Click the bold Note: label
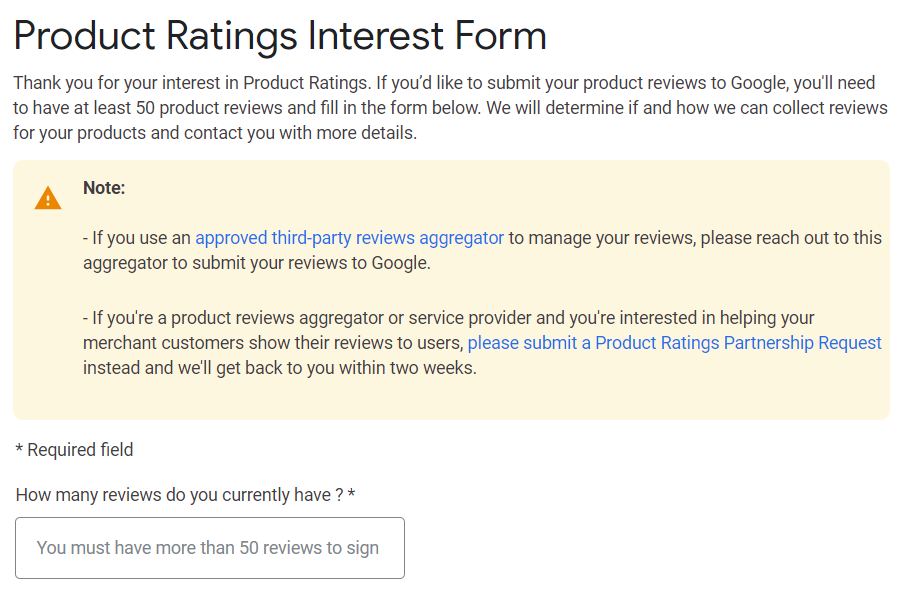This screenshot has width=917, height=601. 104,188
